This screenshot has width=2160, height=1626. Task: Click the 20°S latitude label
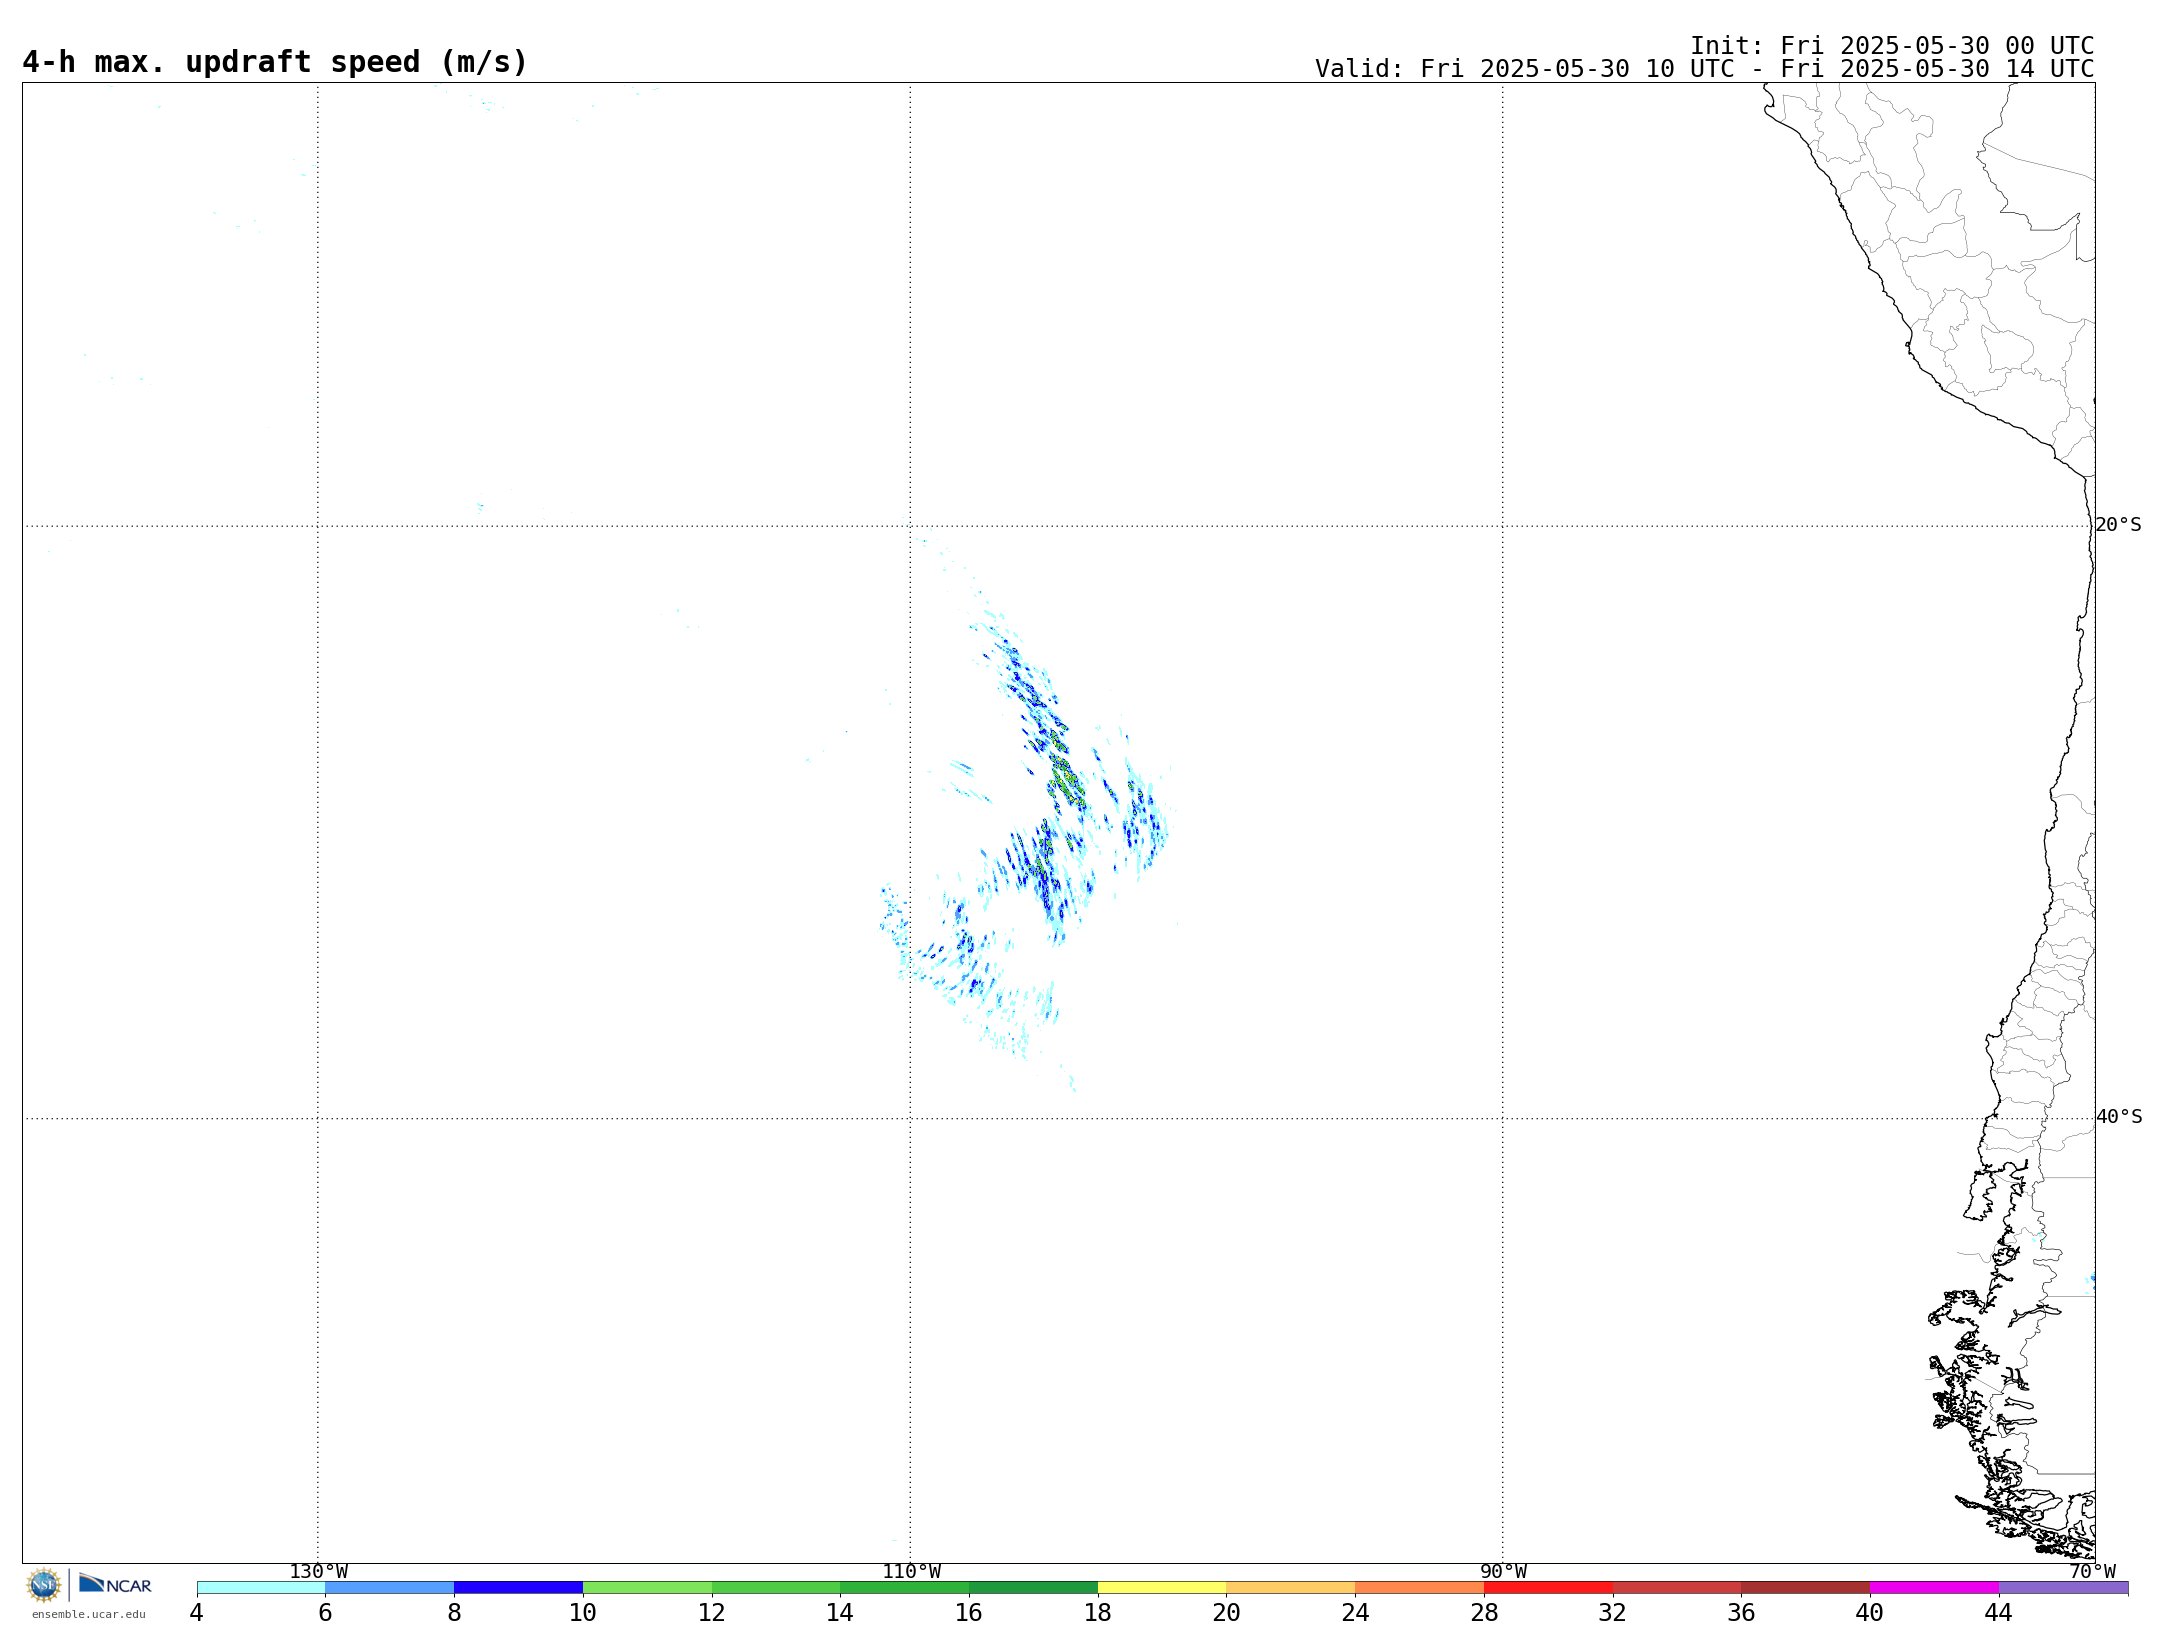2118,525
